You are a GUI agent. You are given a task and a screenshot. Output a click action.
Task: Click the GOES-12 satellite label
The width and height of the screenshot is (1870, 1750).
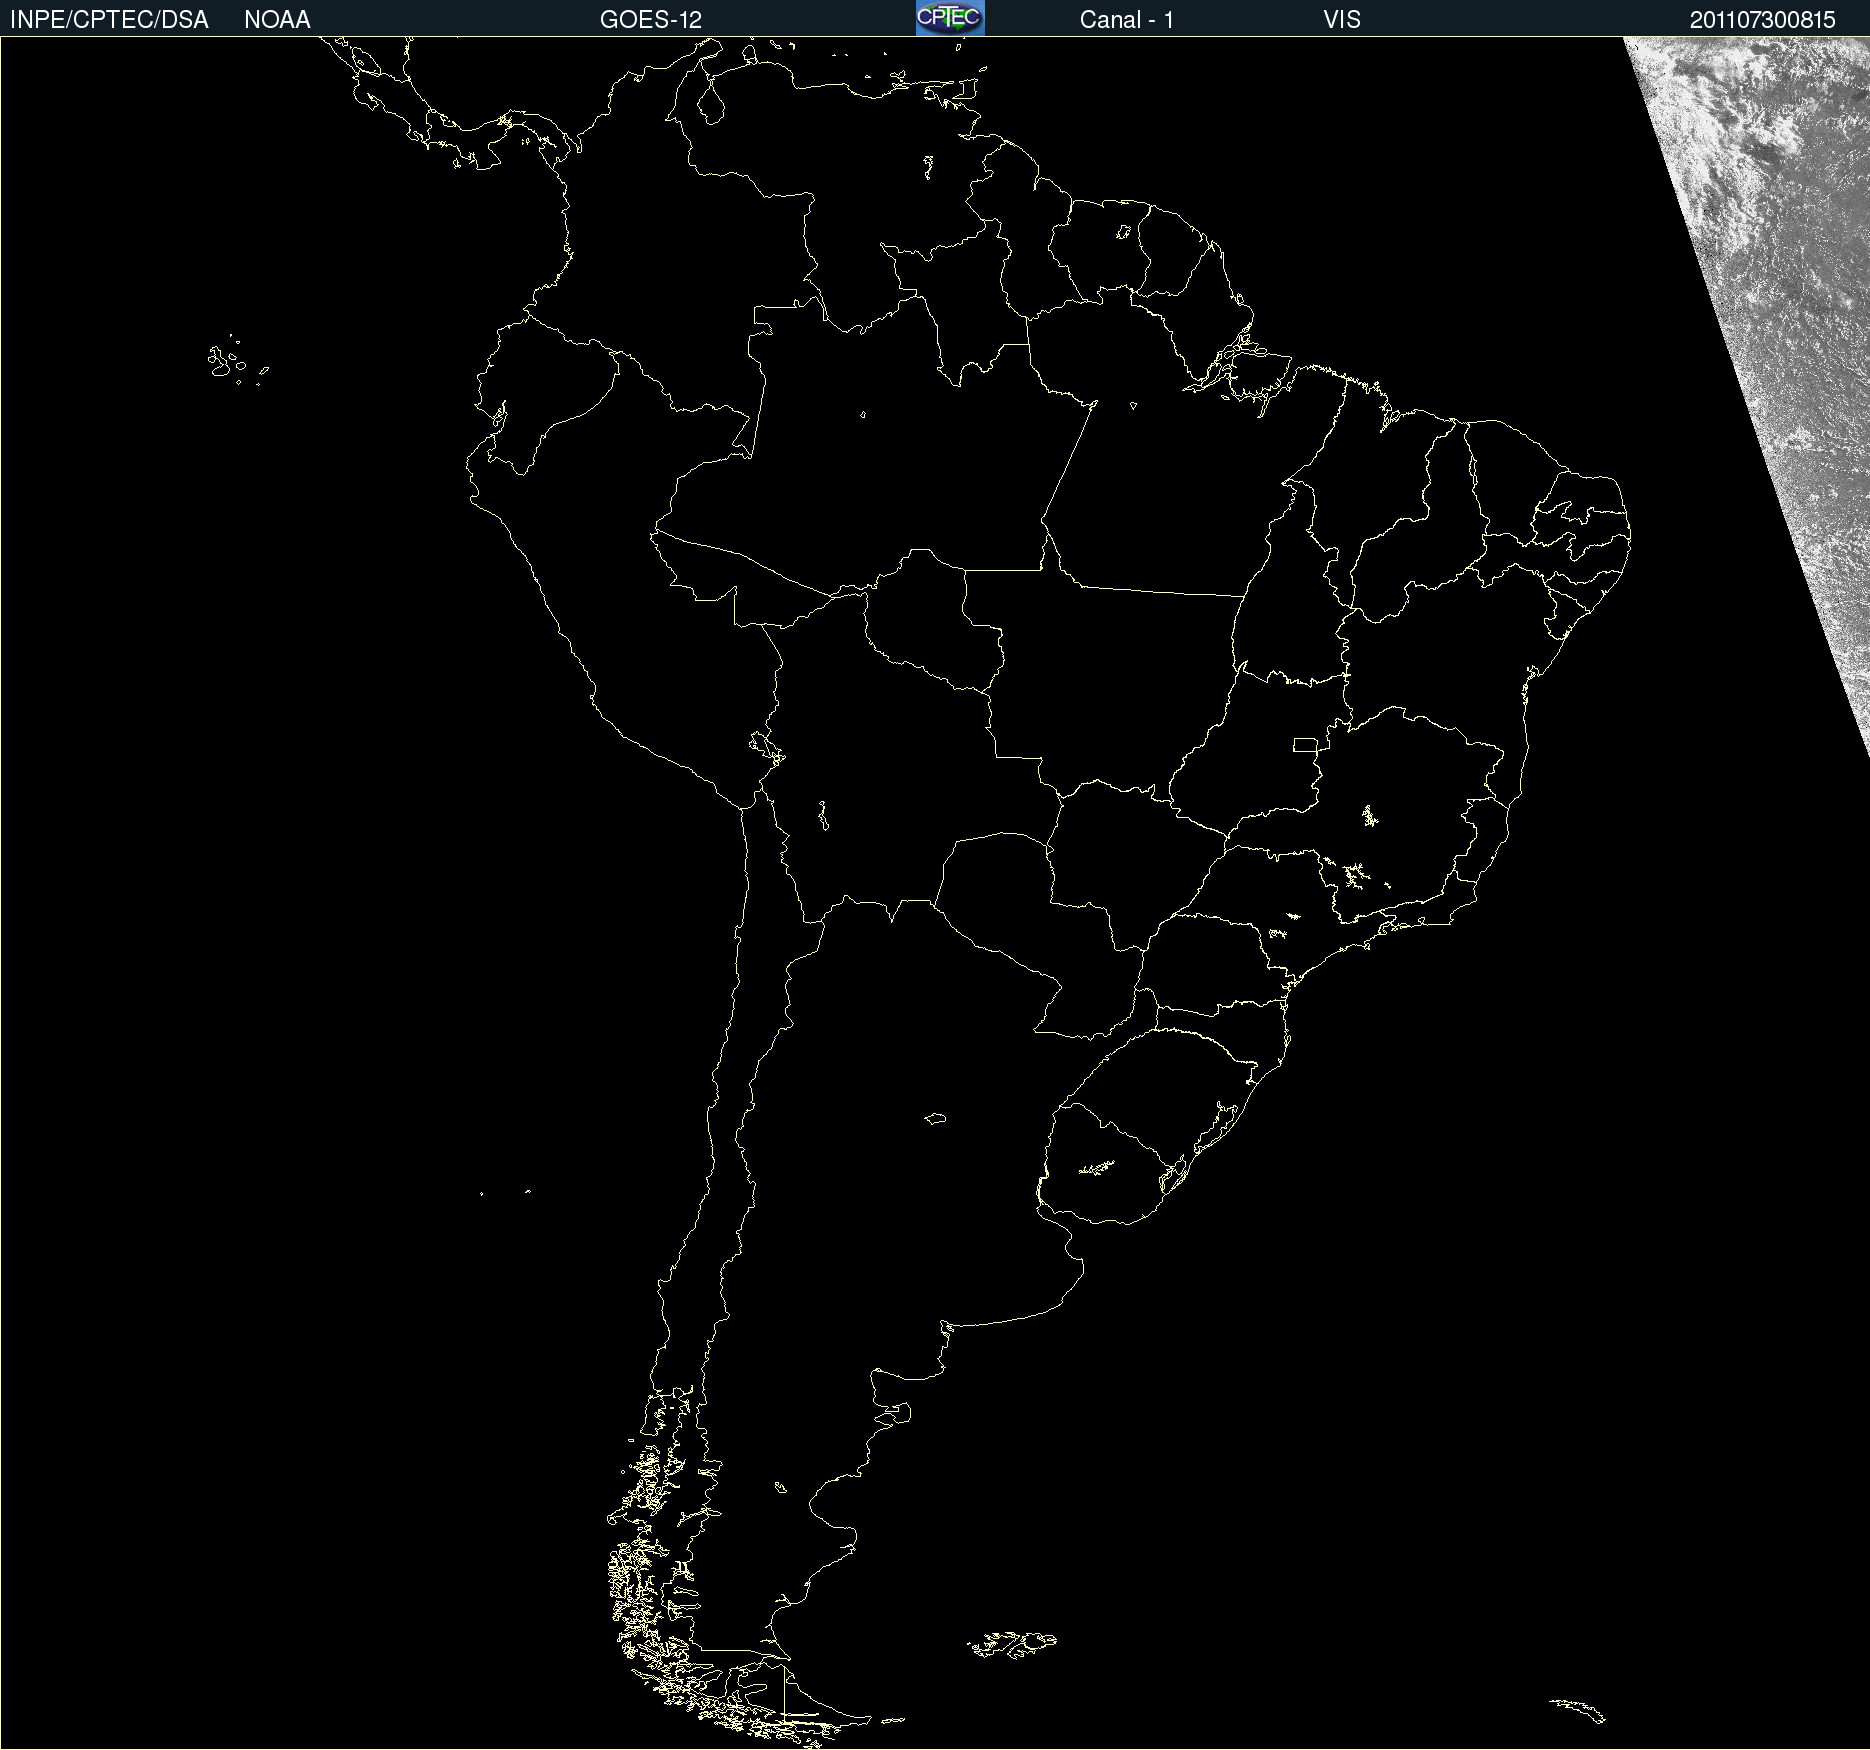point(651,20)
